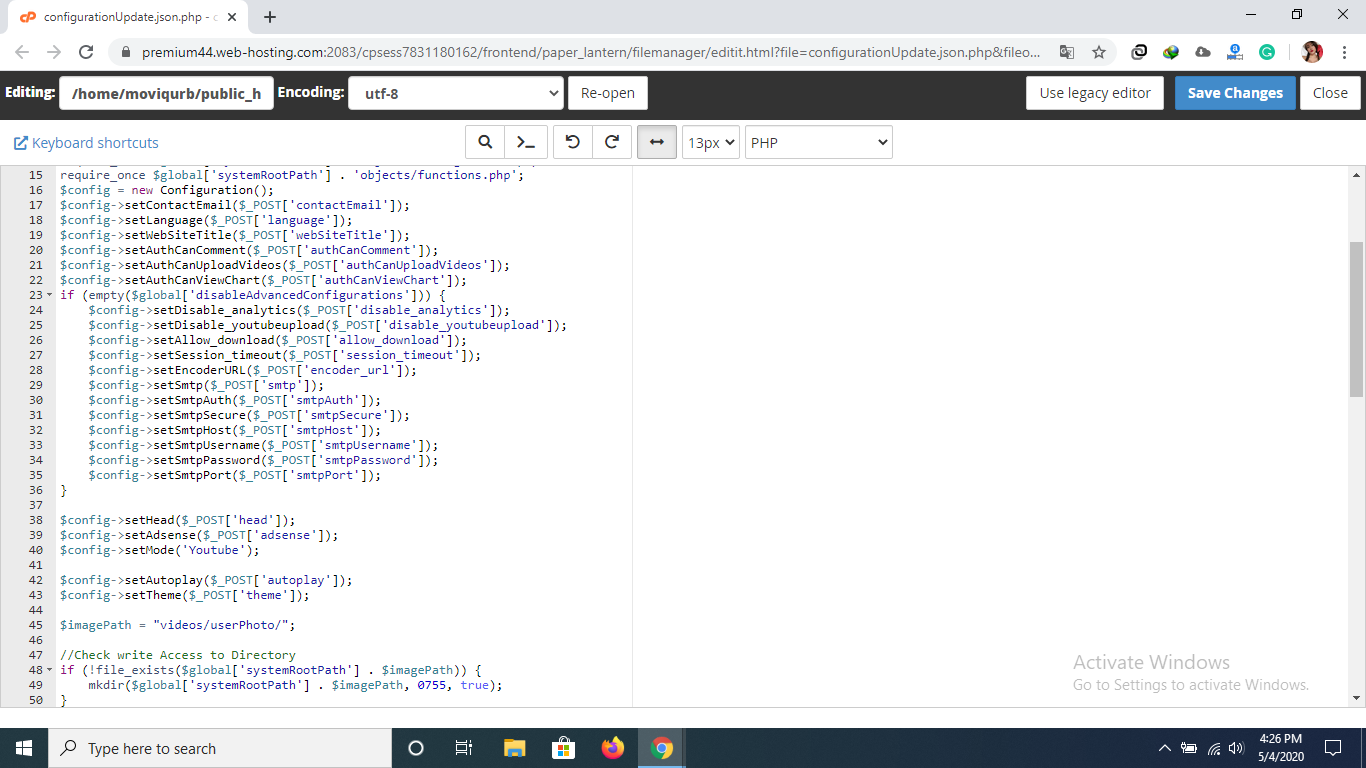Open the cloud download extension
Image resolution: width=1366 pixels, height=768 pixels.
[1203, 52]
